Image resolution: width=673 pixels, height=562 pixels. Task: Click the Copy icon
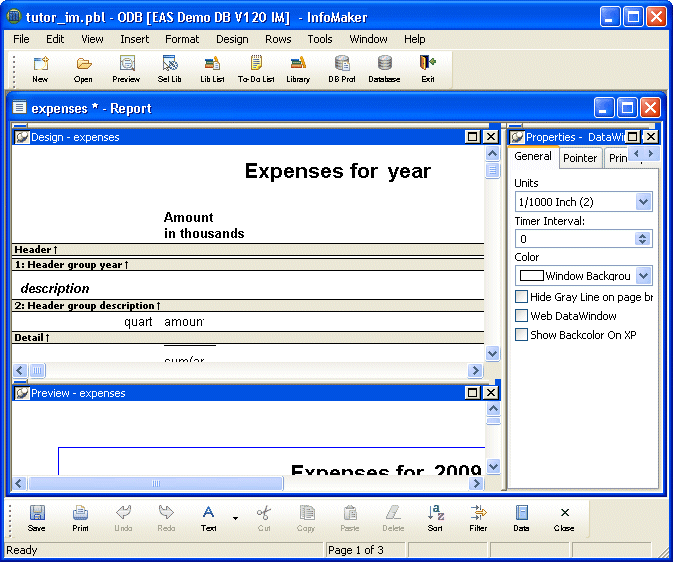[306, 518]
